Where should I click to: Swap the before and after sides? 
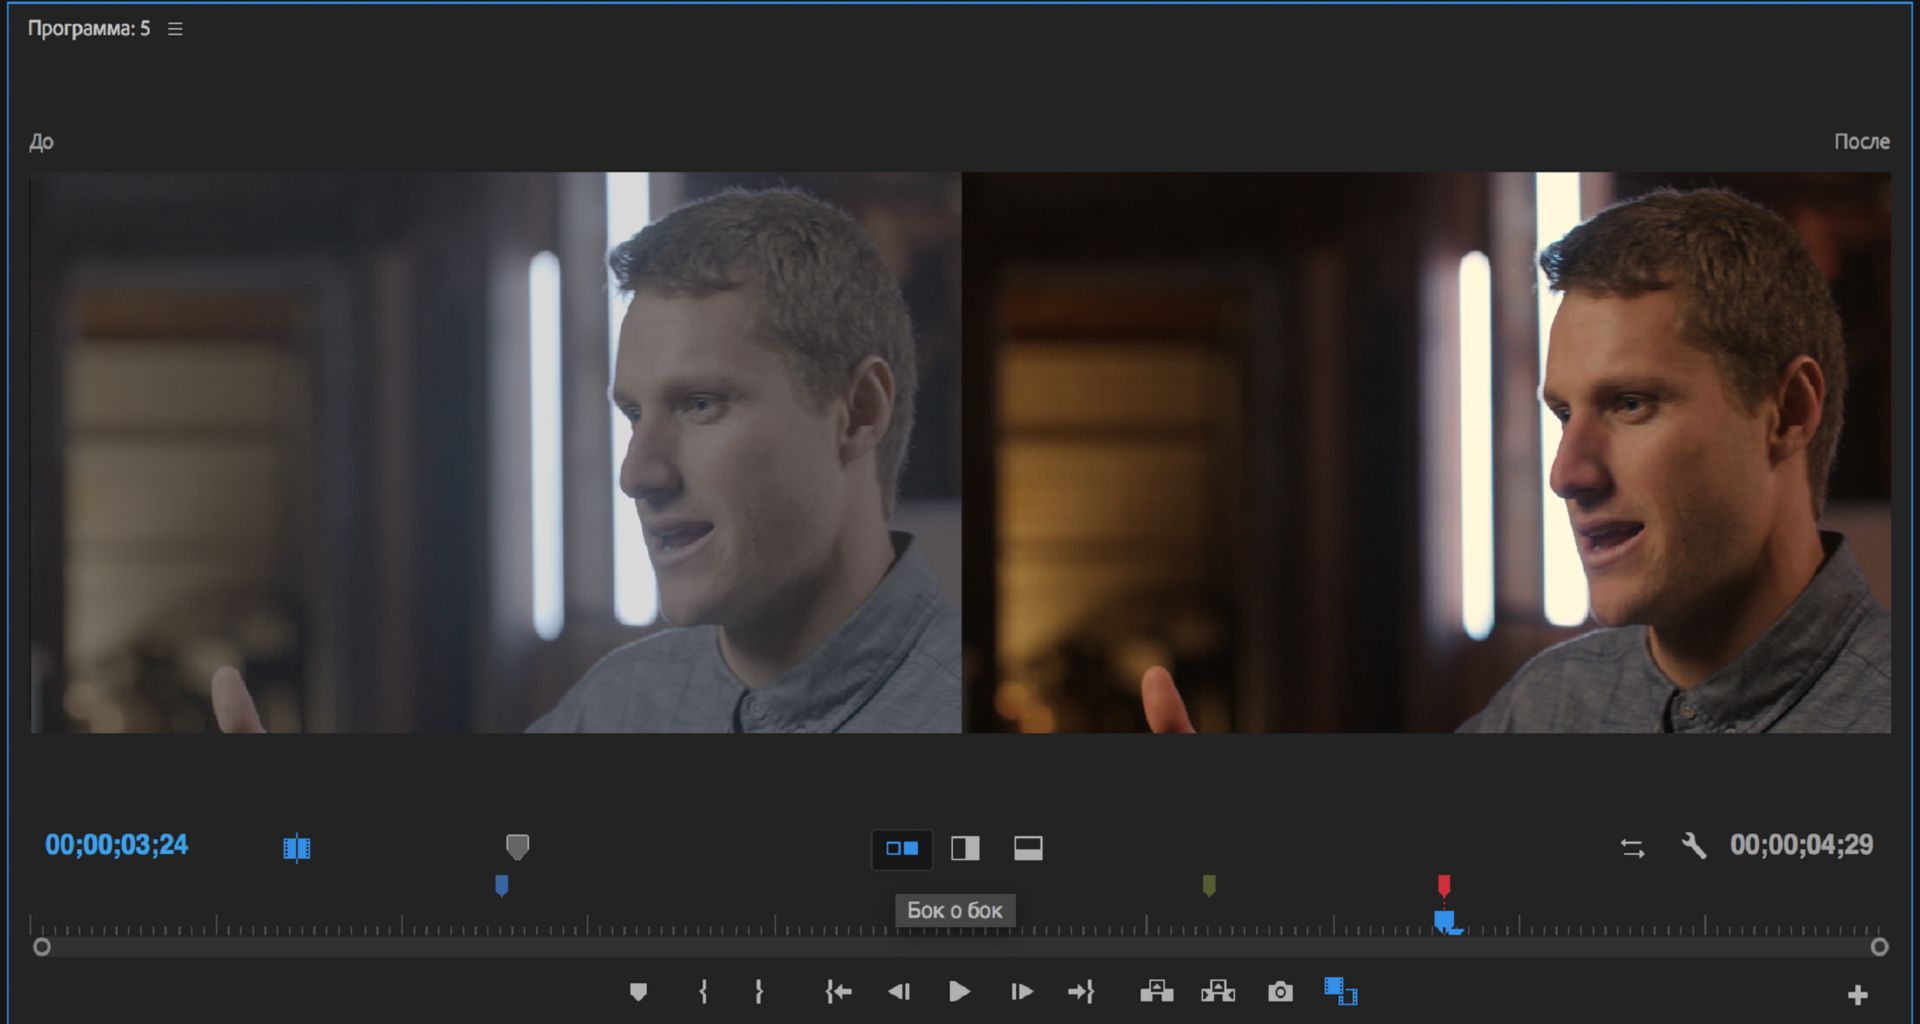click(1632, 848)
